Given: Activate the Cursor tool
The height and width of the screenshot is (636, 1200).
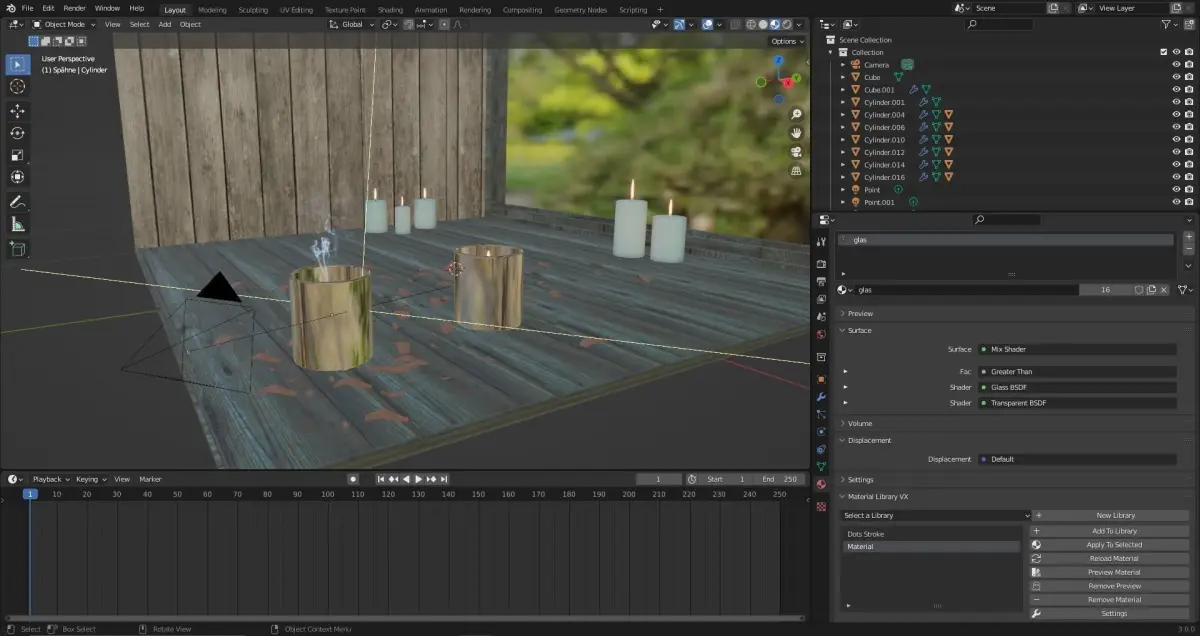Looking at the screenshot, I should click(x=18, y=87).
